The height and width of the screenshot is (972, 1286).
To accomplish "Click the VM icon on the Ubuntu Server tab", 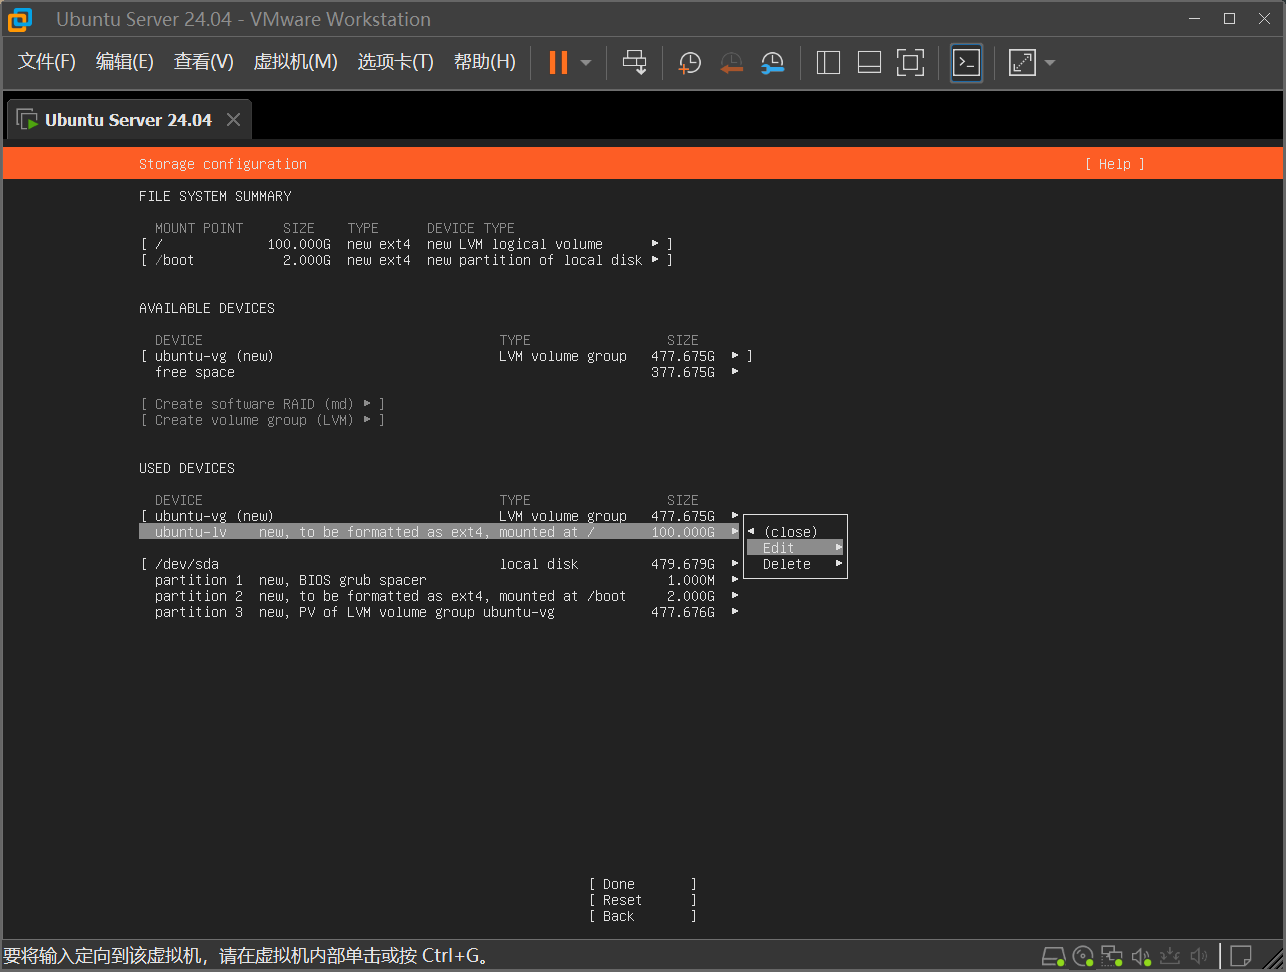I will (x=27, y=119).
